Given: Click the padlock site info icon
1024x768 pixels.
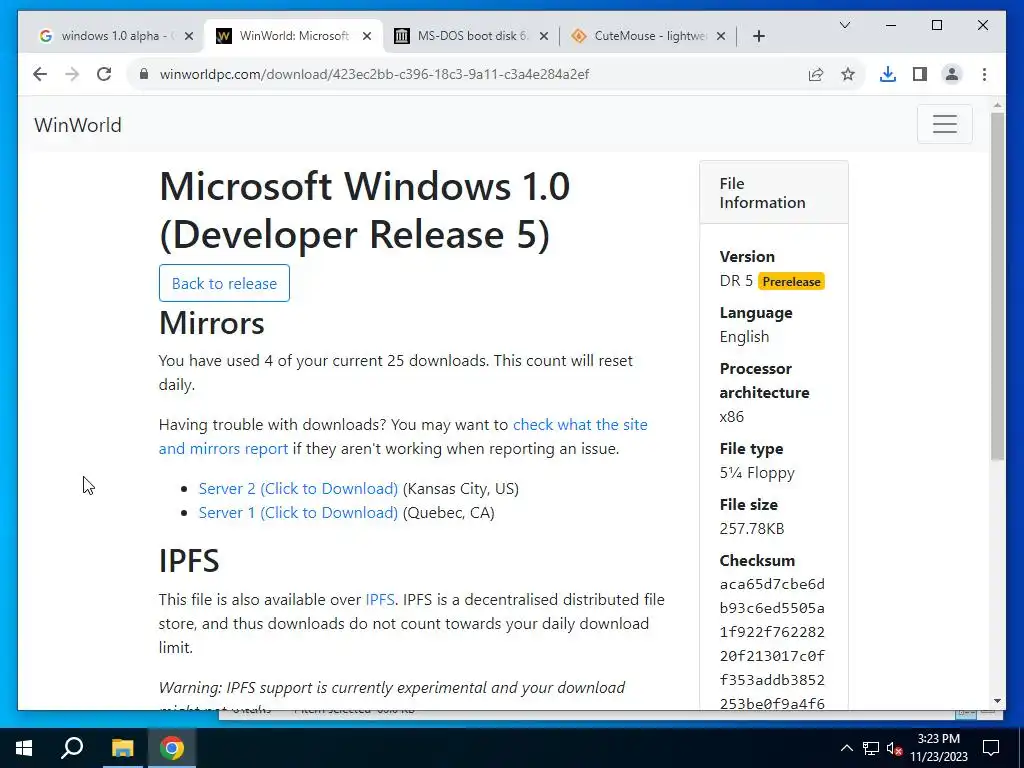Looking at the screenshot, I should point(144,74).
